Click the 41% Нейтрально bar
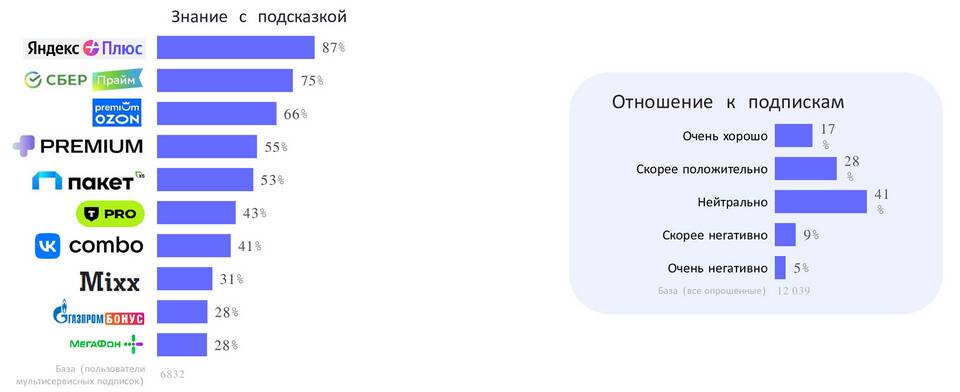 821,202
